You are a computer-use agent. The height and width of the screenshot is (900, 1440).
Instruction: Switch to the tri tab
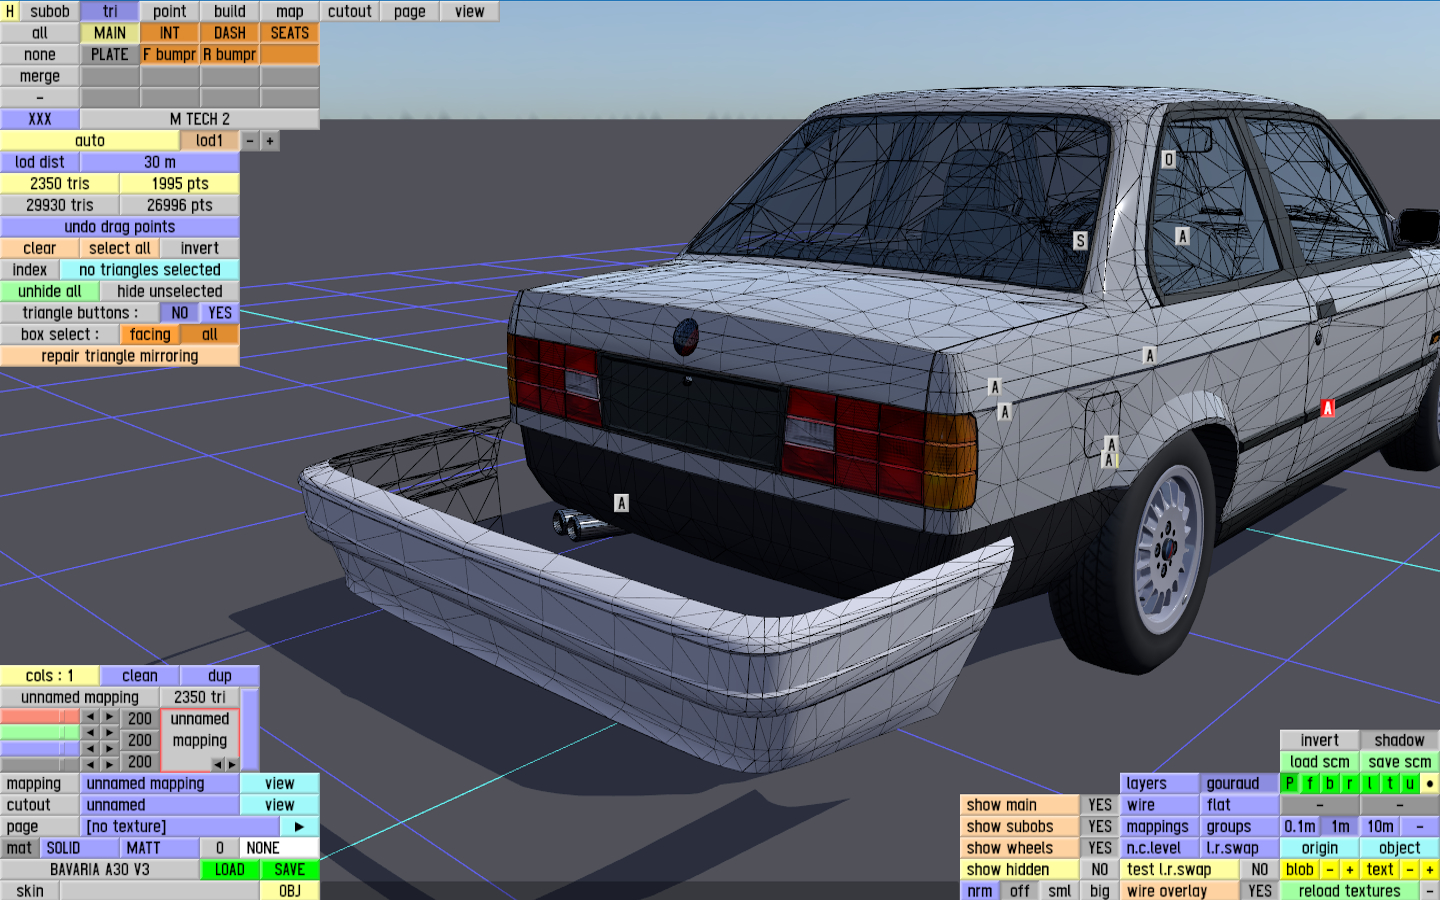[110, 12]
